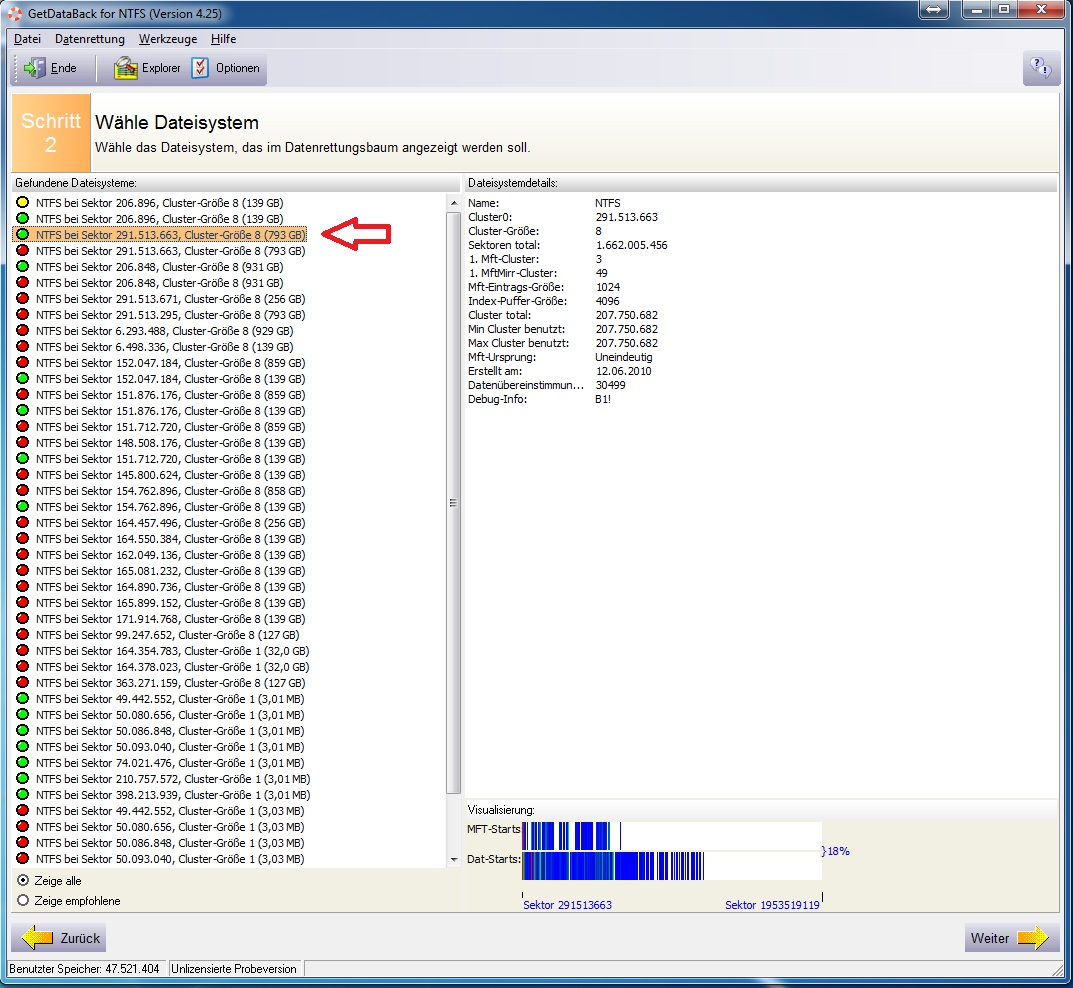Select entry NTFS Sektor 74.021.476 (3,01 MB)
Image resolution: width=1073 pixels, height=988 pixels.
pos(159,763)
